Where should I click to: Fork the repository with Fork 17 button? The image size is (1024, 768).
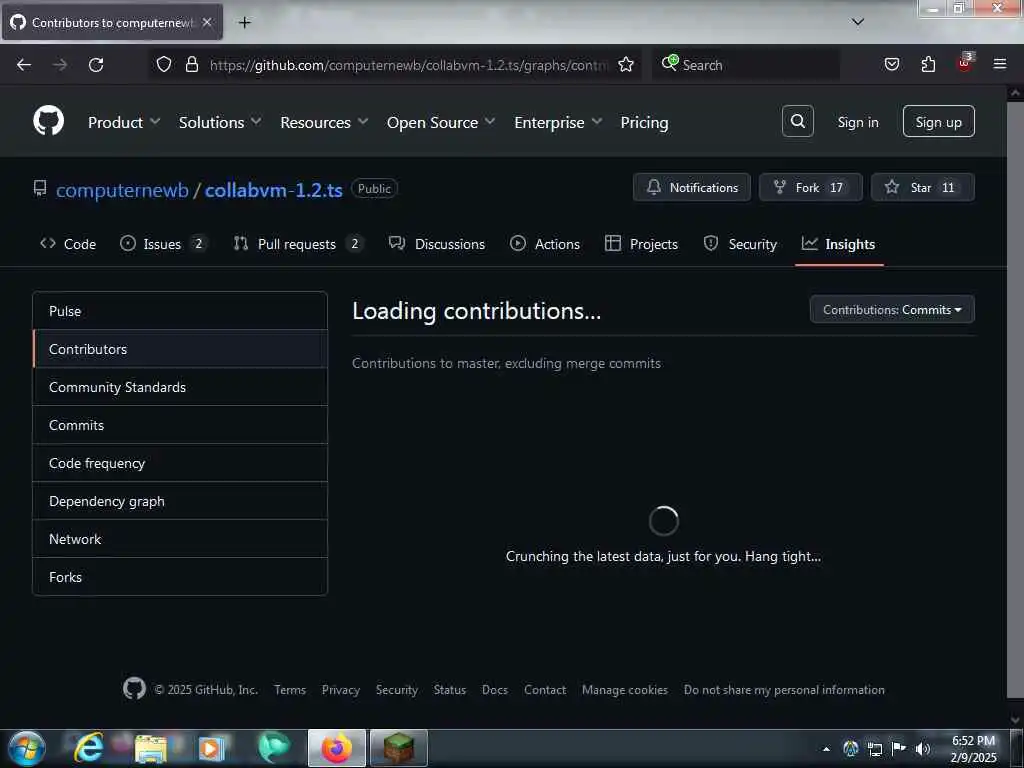tap(810, 187)
